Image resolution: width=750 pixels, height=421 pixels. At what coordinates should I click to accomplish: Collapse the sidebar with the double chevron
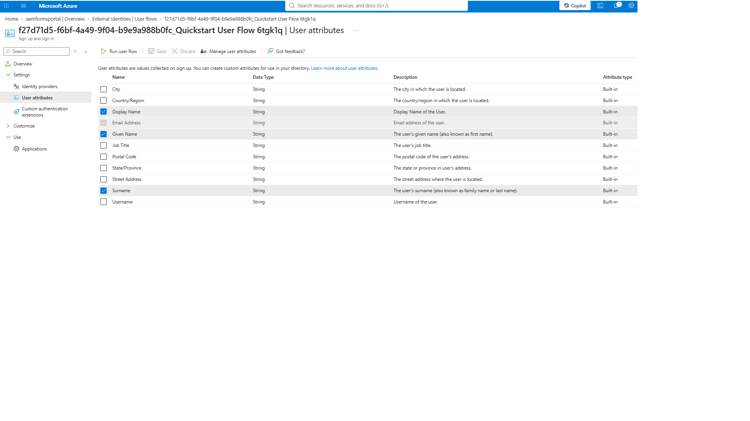point(86,51)
